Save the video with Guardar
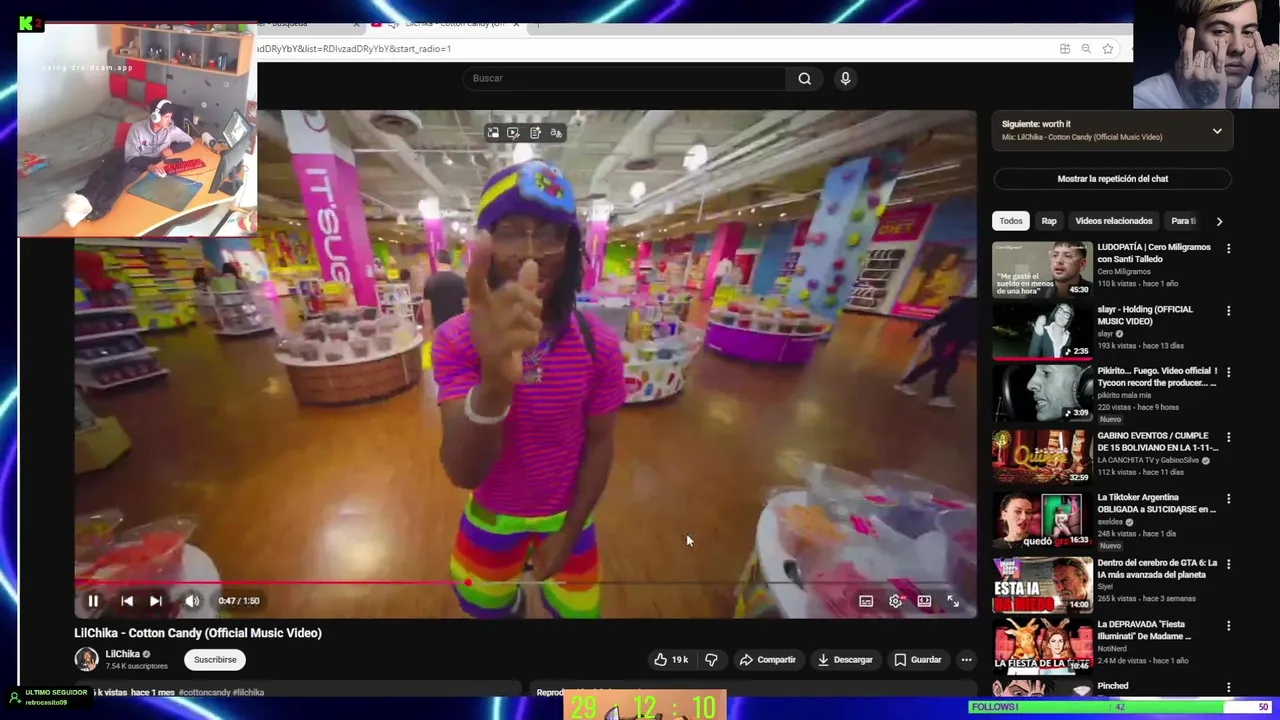This screenshot has width=1280, height=720. pos(918,660)
